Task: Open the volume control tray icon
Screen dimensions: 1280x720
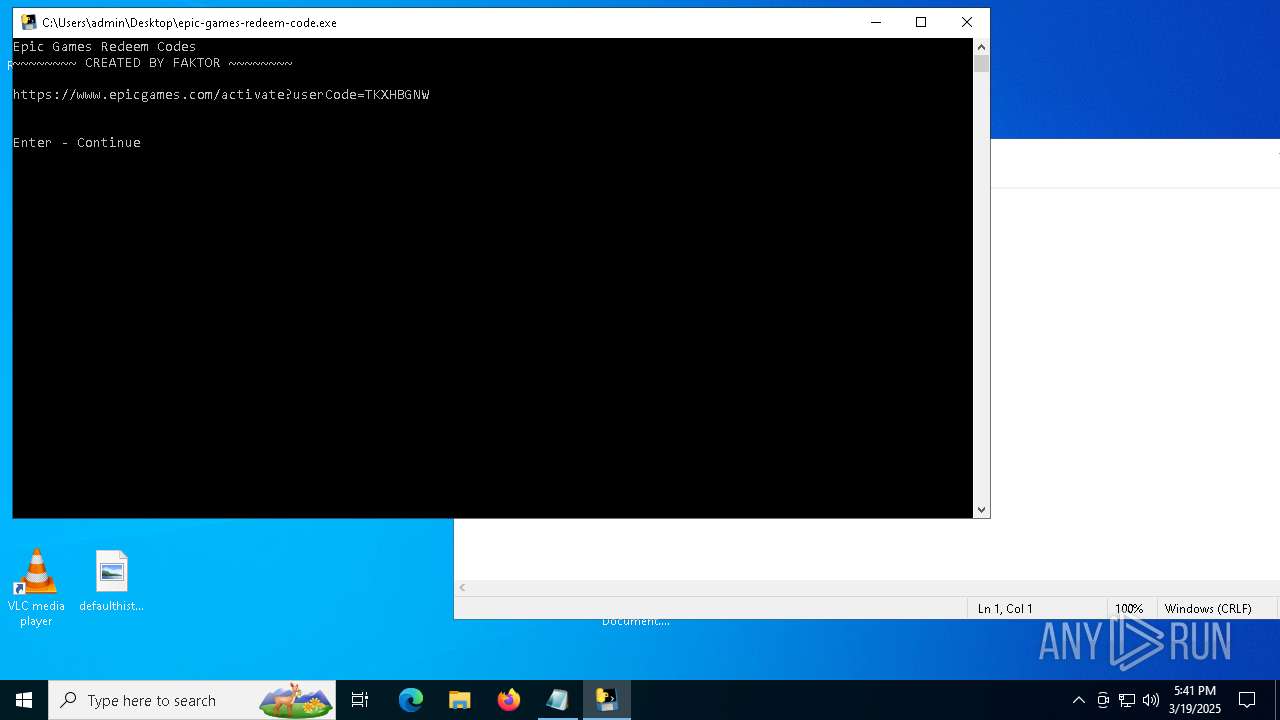Action: click(x=1151, y=700)
